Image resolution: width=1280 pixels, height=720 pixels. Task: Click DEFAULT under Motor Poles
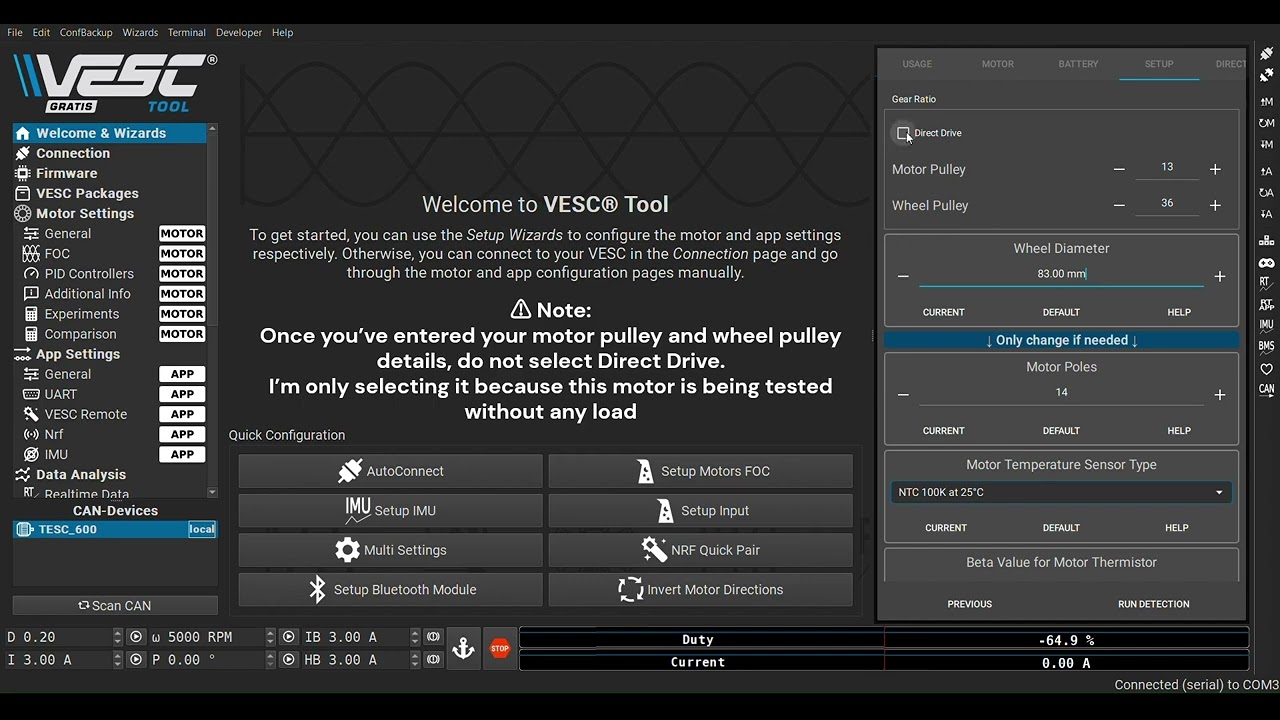coord(1061,431)
